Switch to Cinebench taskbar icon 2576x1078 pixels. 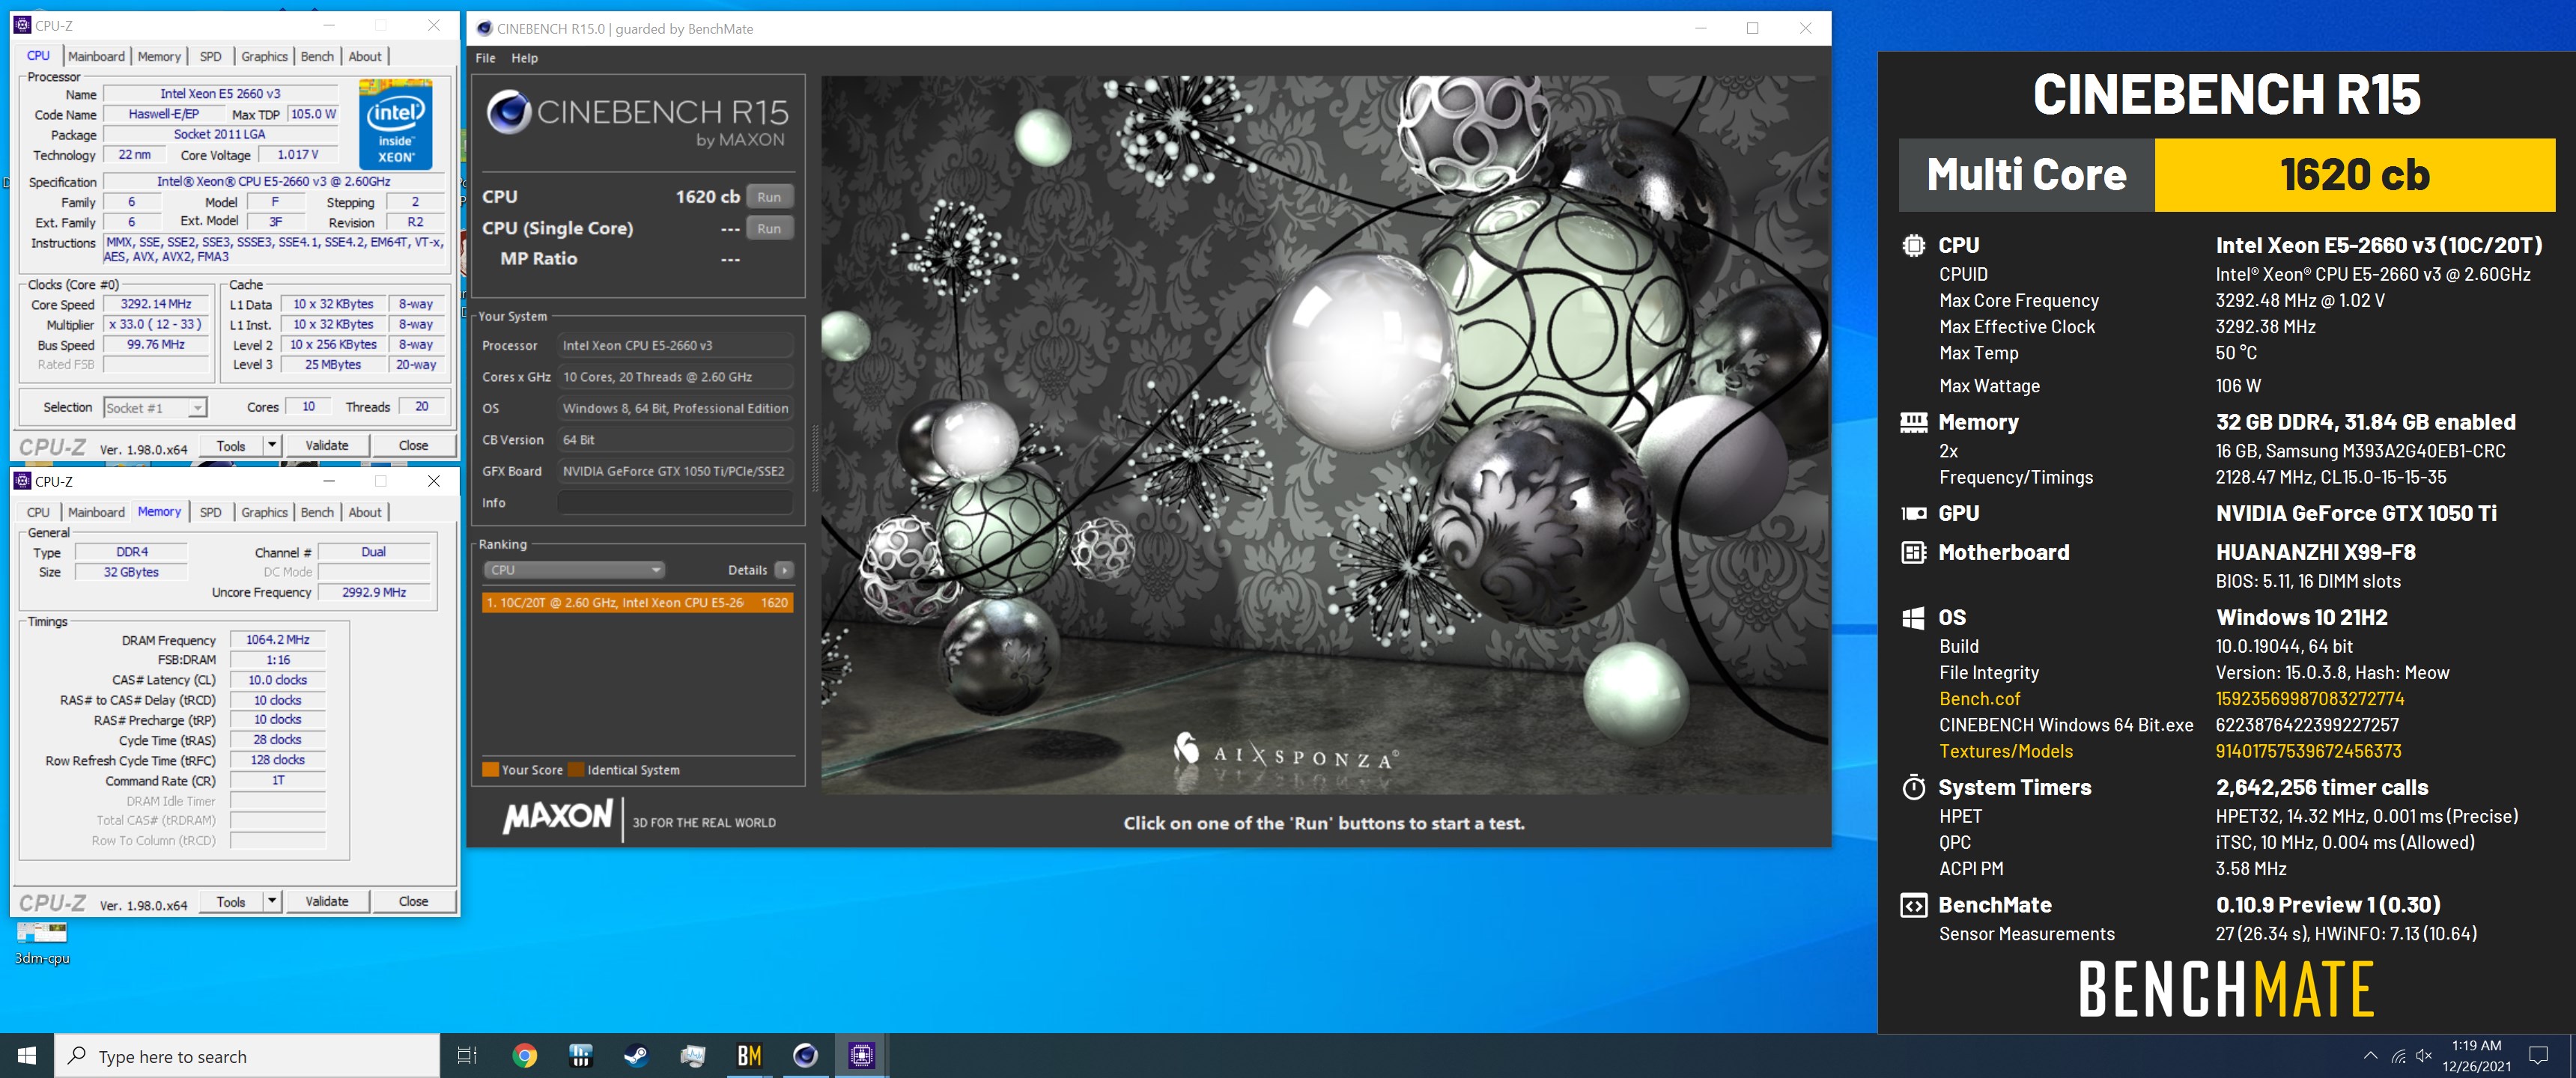pos(805,1056)
